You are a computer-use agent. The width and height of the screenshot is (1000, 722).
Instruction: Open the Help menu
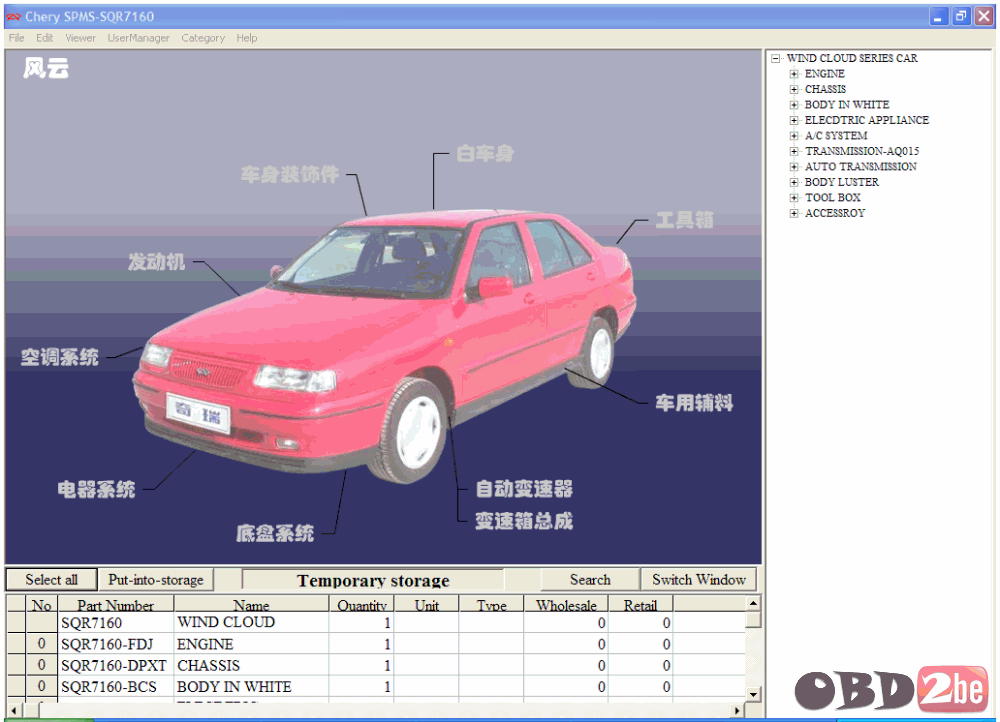247,38
